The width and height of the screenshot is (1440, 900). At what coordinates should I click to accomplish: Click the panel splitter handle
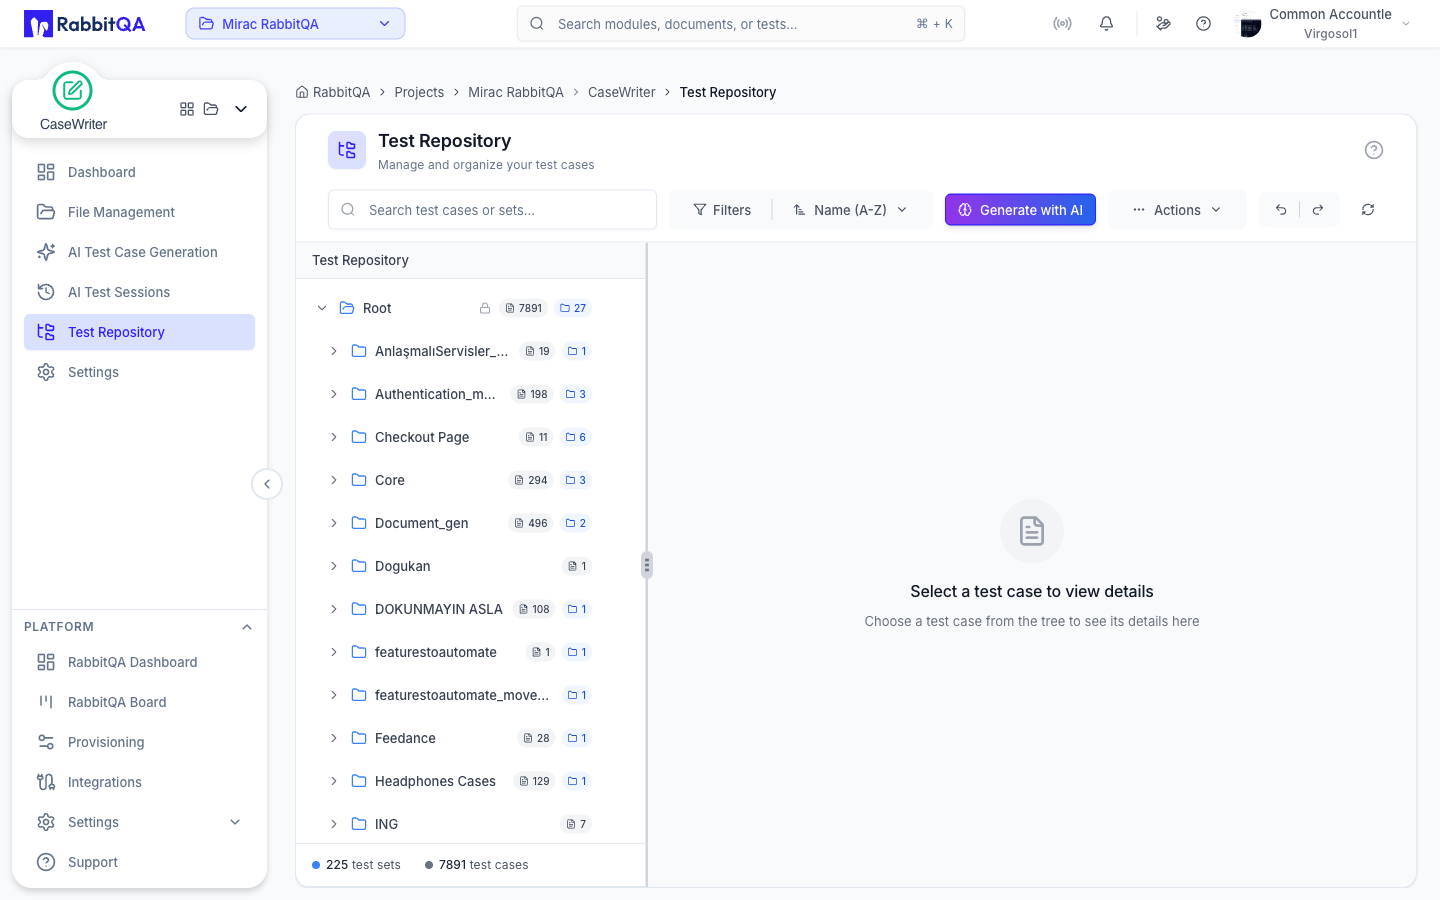[x=647, y=565]
